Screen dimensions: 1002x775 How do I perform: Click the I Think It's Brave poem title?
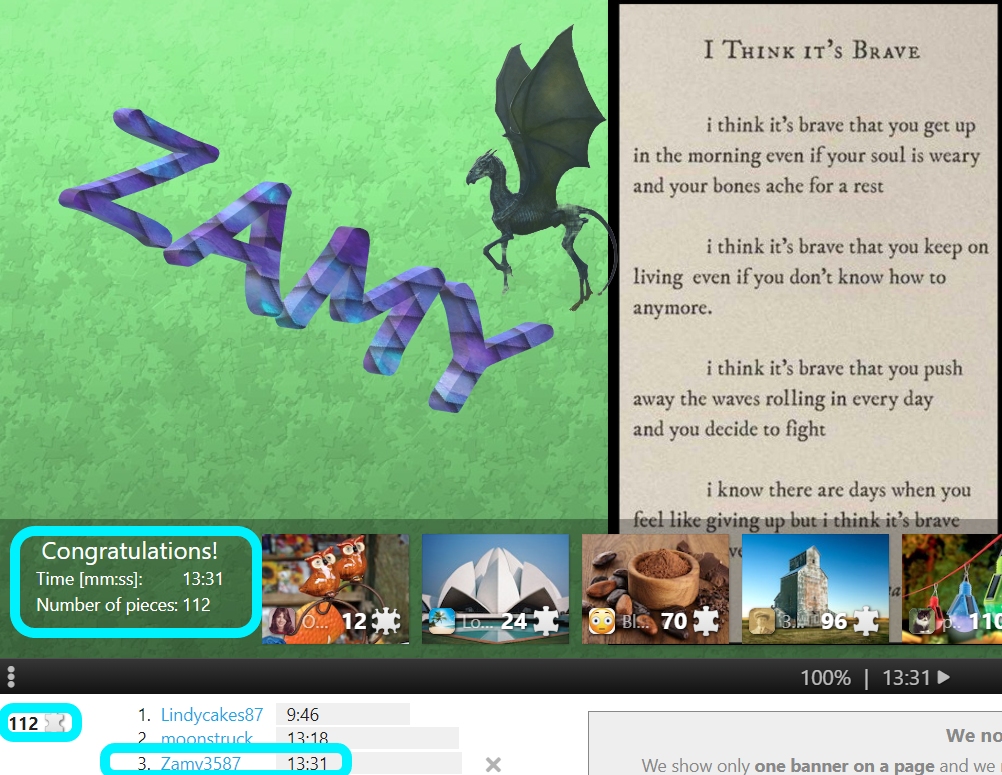coord(812,50)
